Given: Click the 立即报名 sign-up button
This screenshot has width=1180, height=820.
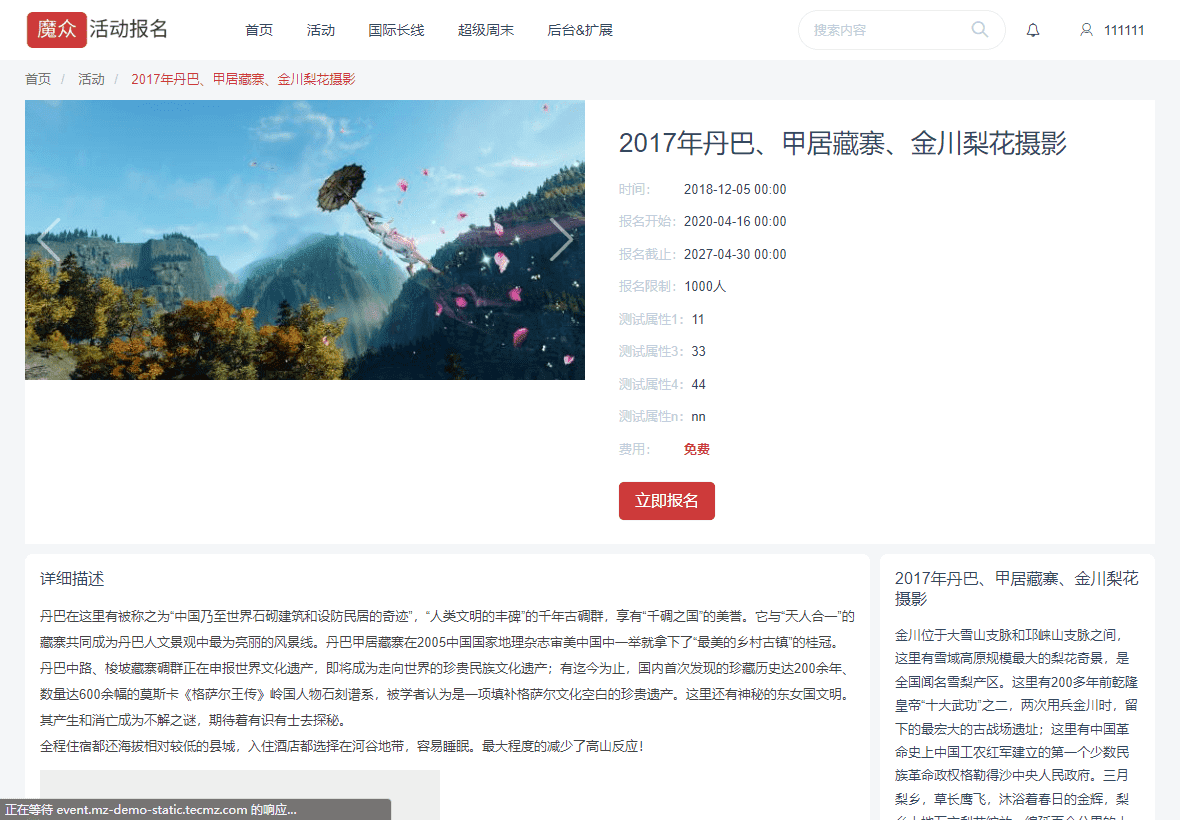Looking at the screenshot, I should click(x=667, y=501).
